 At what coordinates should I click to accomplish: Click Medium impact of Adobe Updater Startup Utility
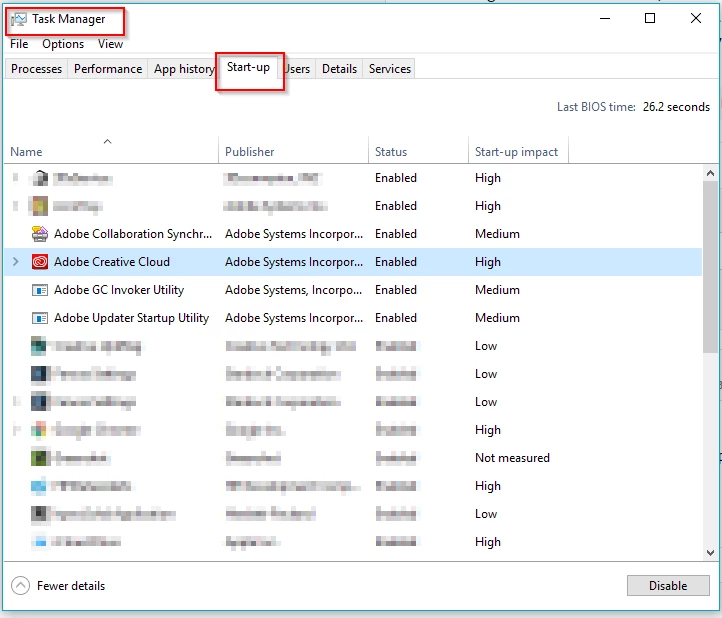tap(497, 318)
